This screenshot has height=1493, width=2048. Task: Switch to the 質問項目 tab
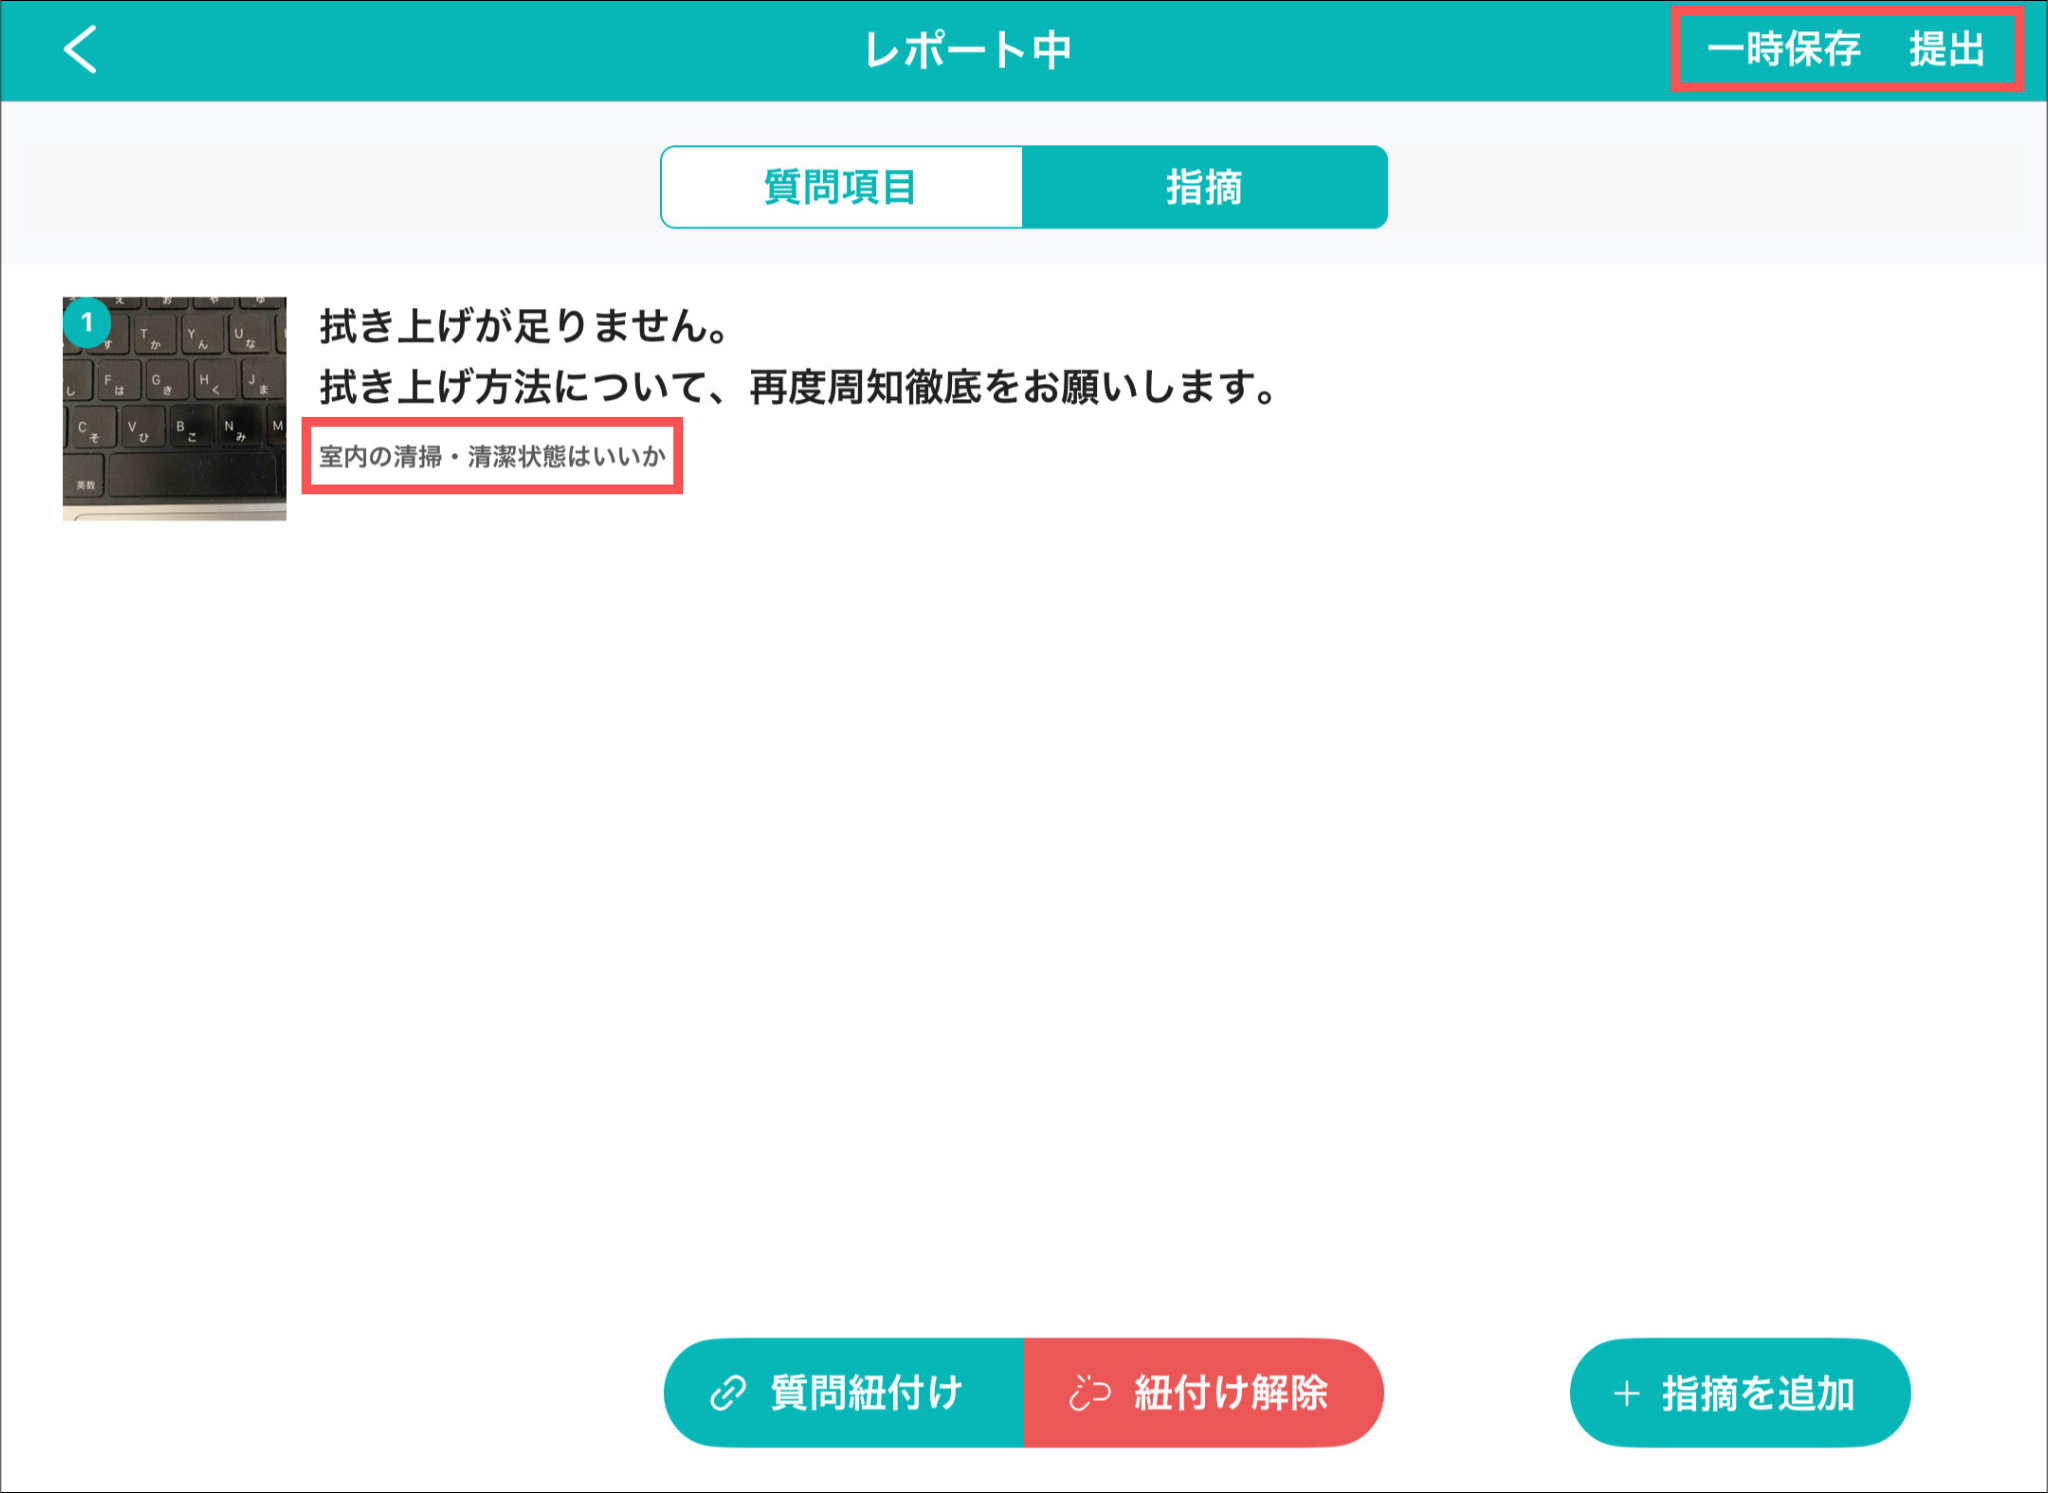(x=841, y=187)
